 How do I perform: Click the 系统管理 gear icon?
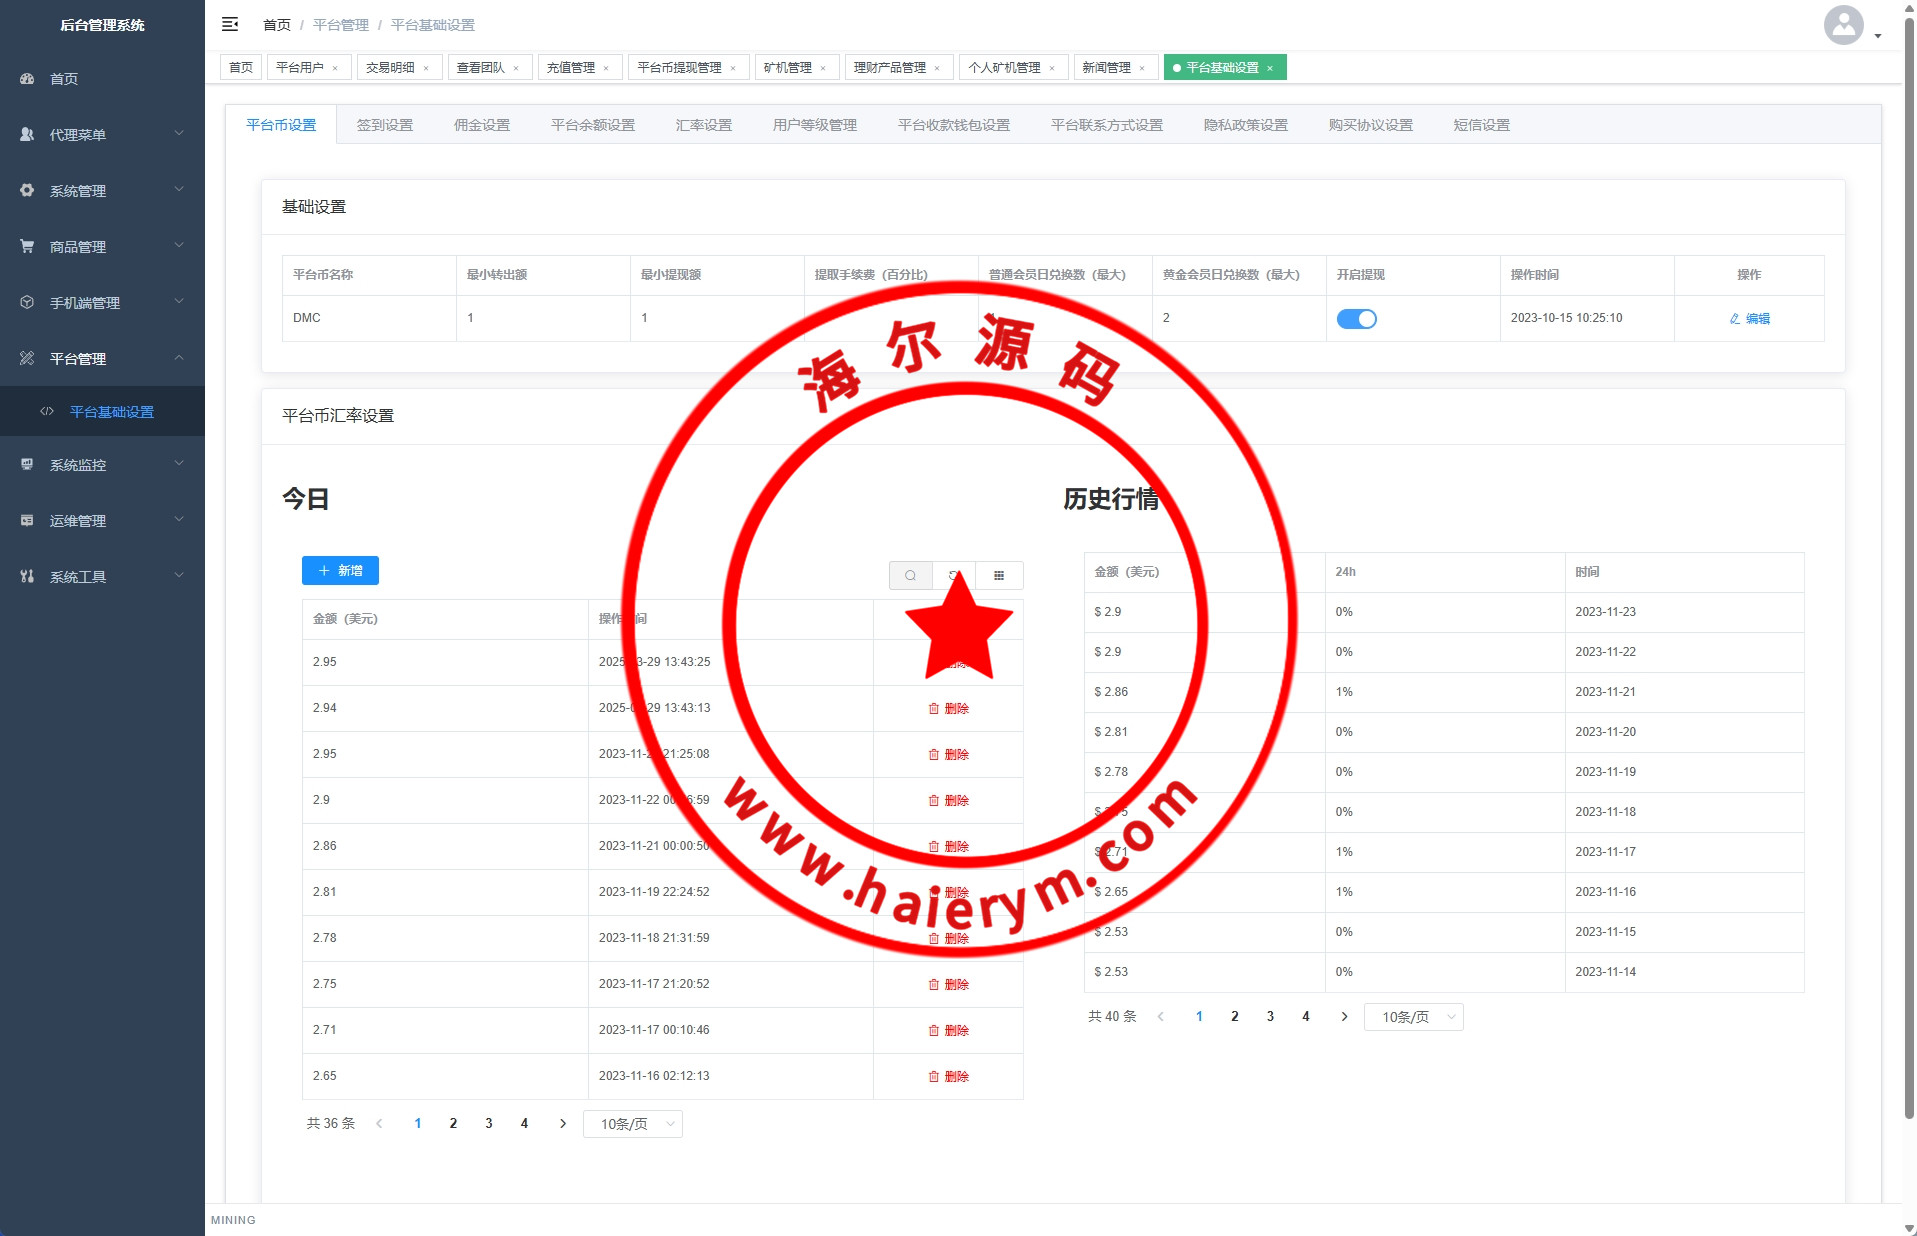click(x=27, y=190)
